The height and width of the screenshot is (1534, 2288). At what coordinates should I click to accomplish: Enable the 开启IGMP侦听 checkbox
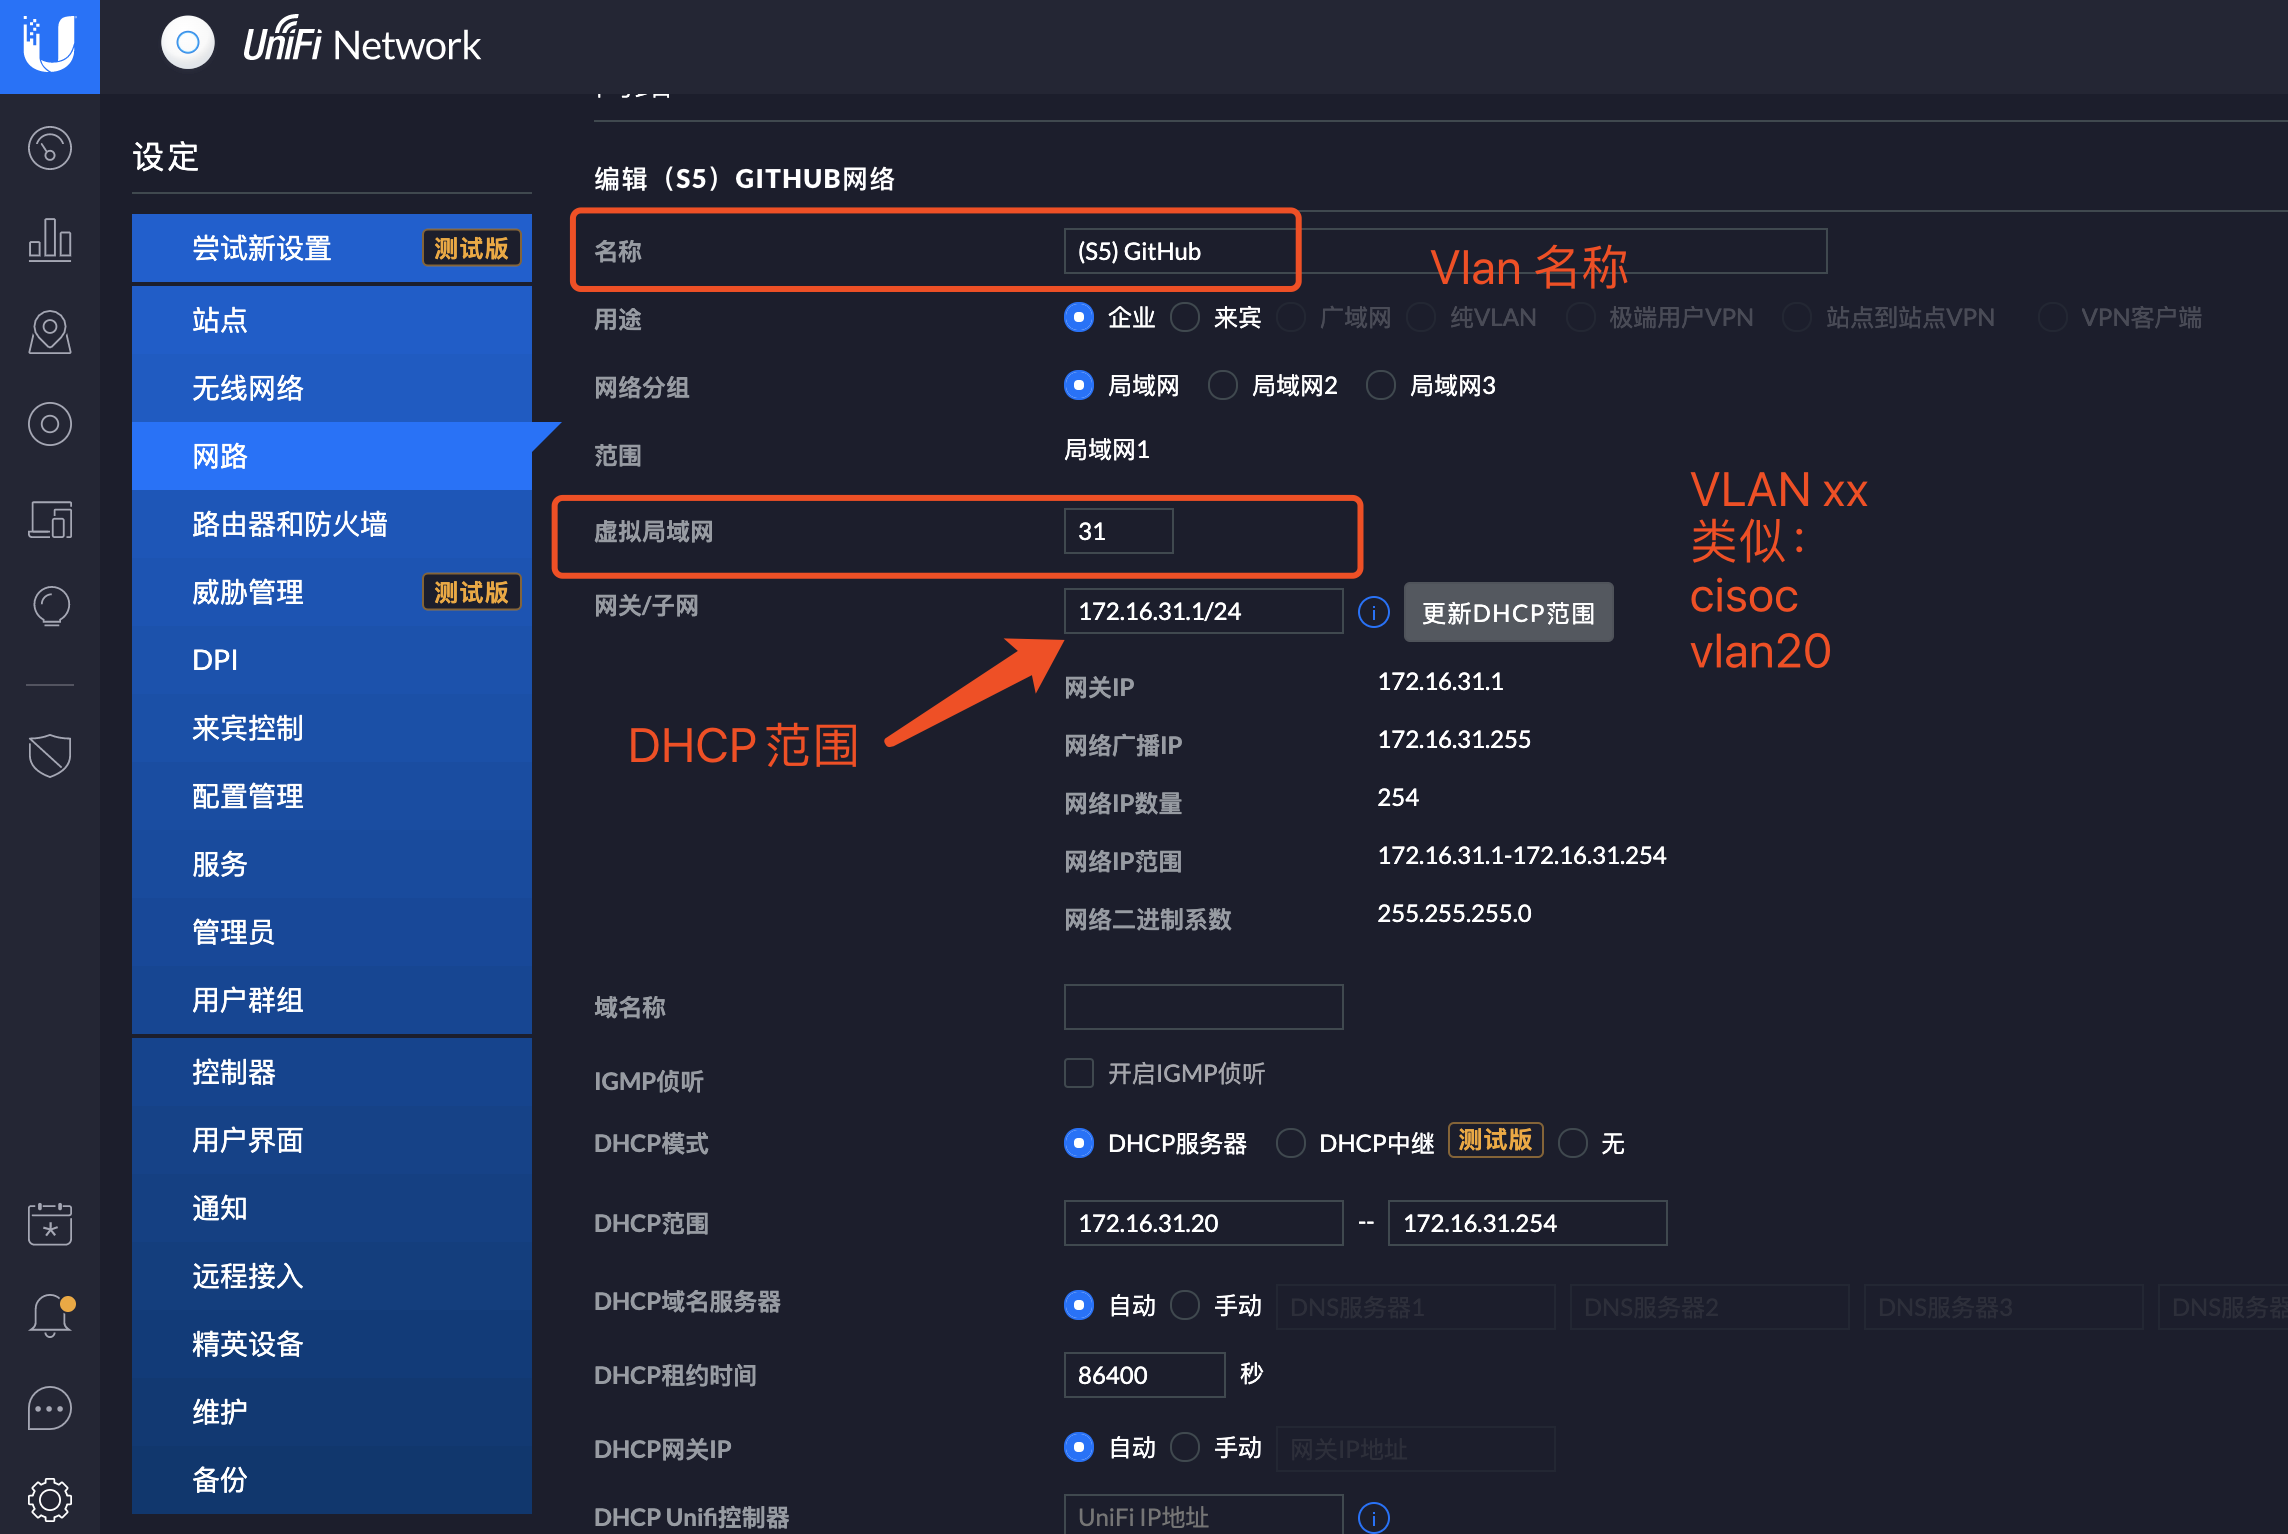pyautogui.click(x=1079, y=1074)
